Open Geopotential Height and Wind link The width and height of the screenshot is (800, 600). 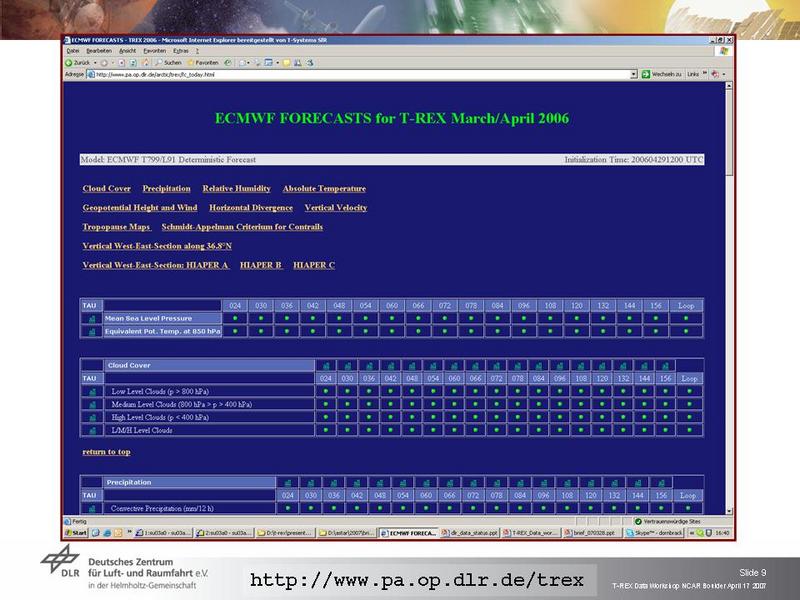pos(140,208)
